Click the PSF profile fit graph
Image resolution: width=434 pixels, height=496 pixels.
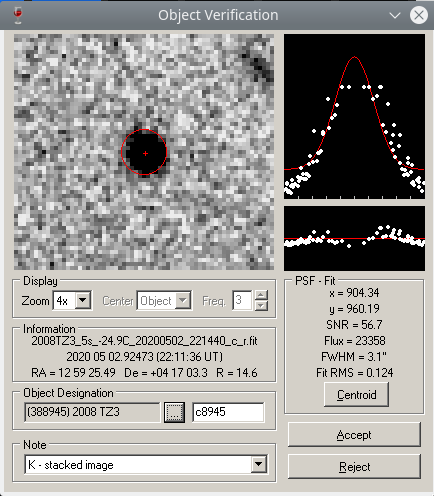[354, 116]
